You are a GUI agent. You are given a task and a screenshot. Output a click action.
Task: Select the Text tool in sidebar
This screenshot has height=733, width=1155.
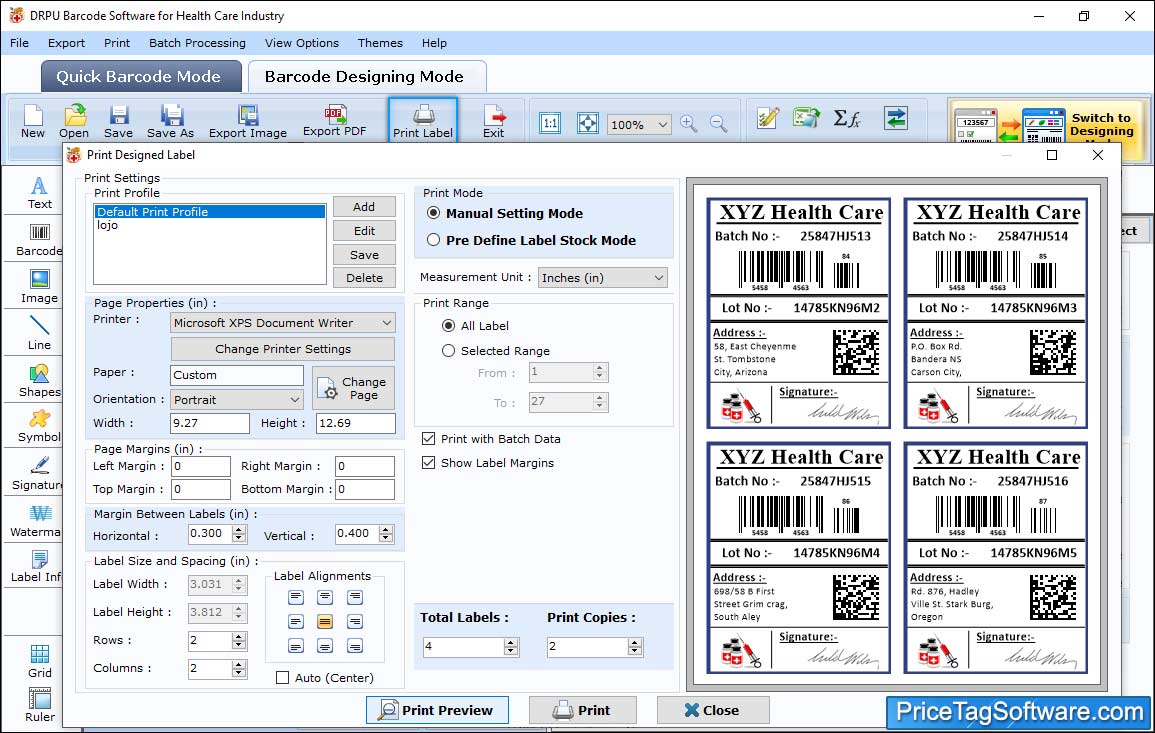click(x=39, y=193)
